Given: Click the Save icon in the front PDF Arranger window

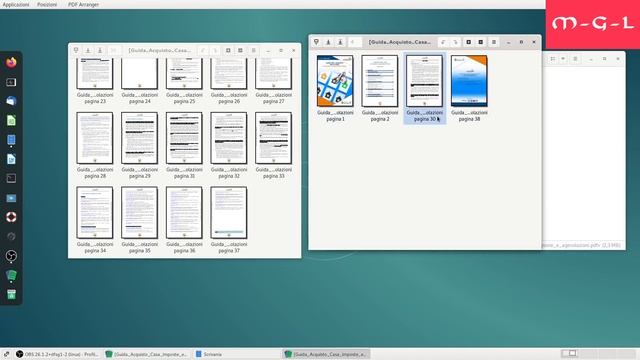Looking at the screenshot, I should click(x=328, y=42).
